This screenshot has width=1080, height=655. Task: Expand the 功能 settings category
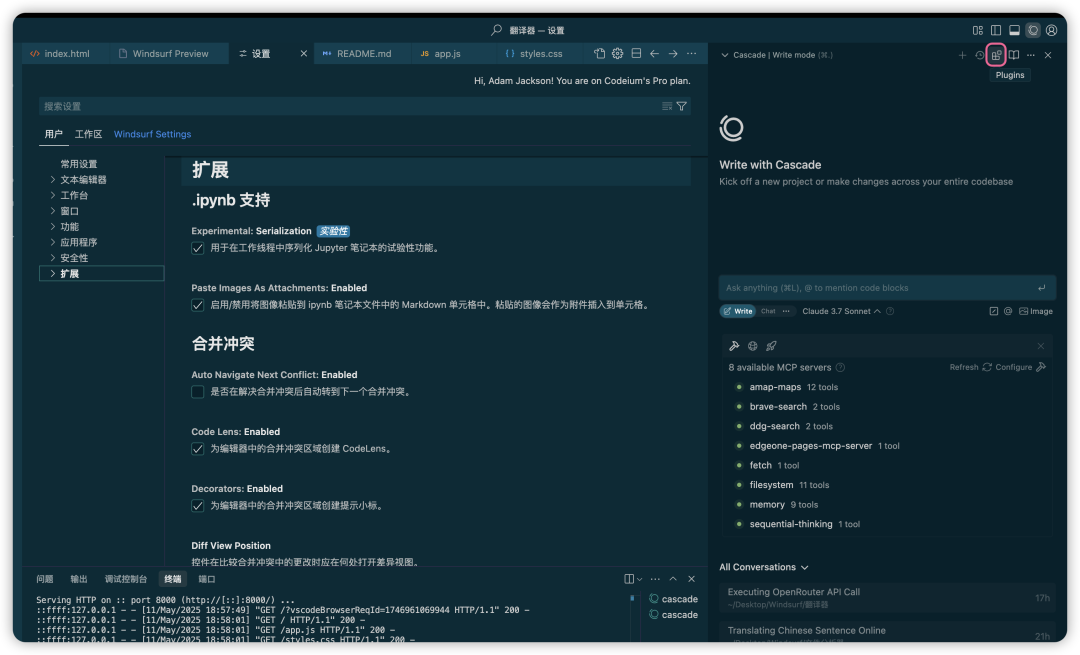click(x=69, y=227)
